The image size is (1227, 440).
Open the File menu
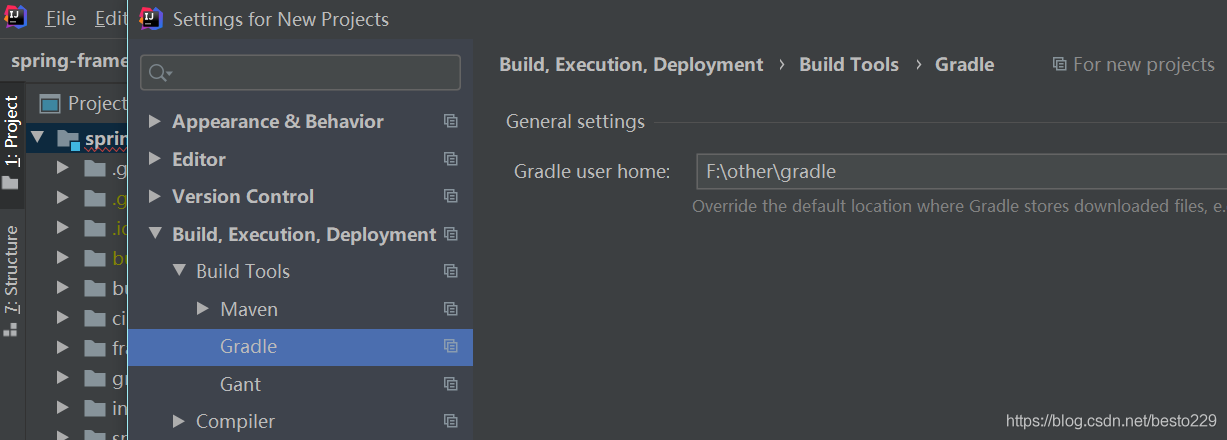point(60,18)
